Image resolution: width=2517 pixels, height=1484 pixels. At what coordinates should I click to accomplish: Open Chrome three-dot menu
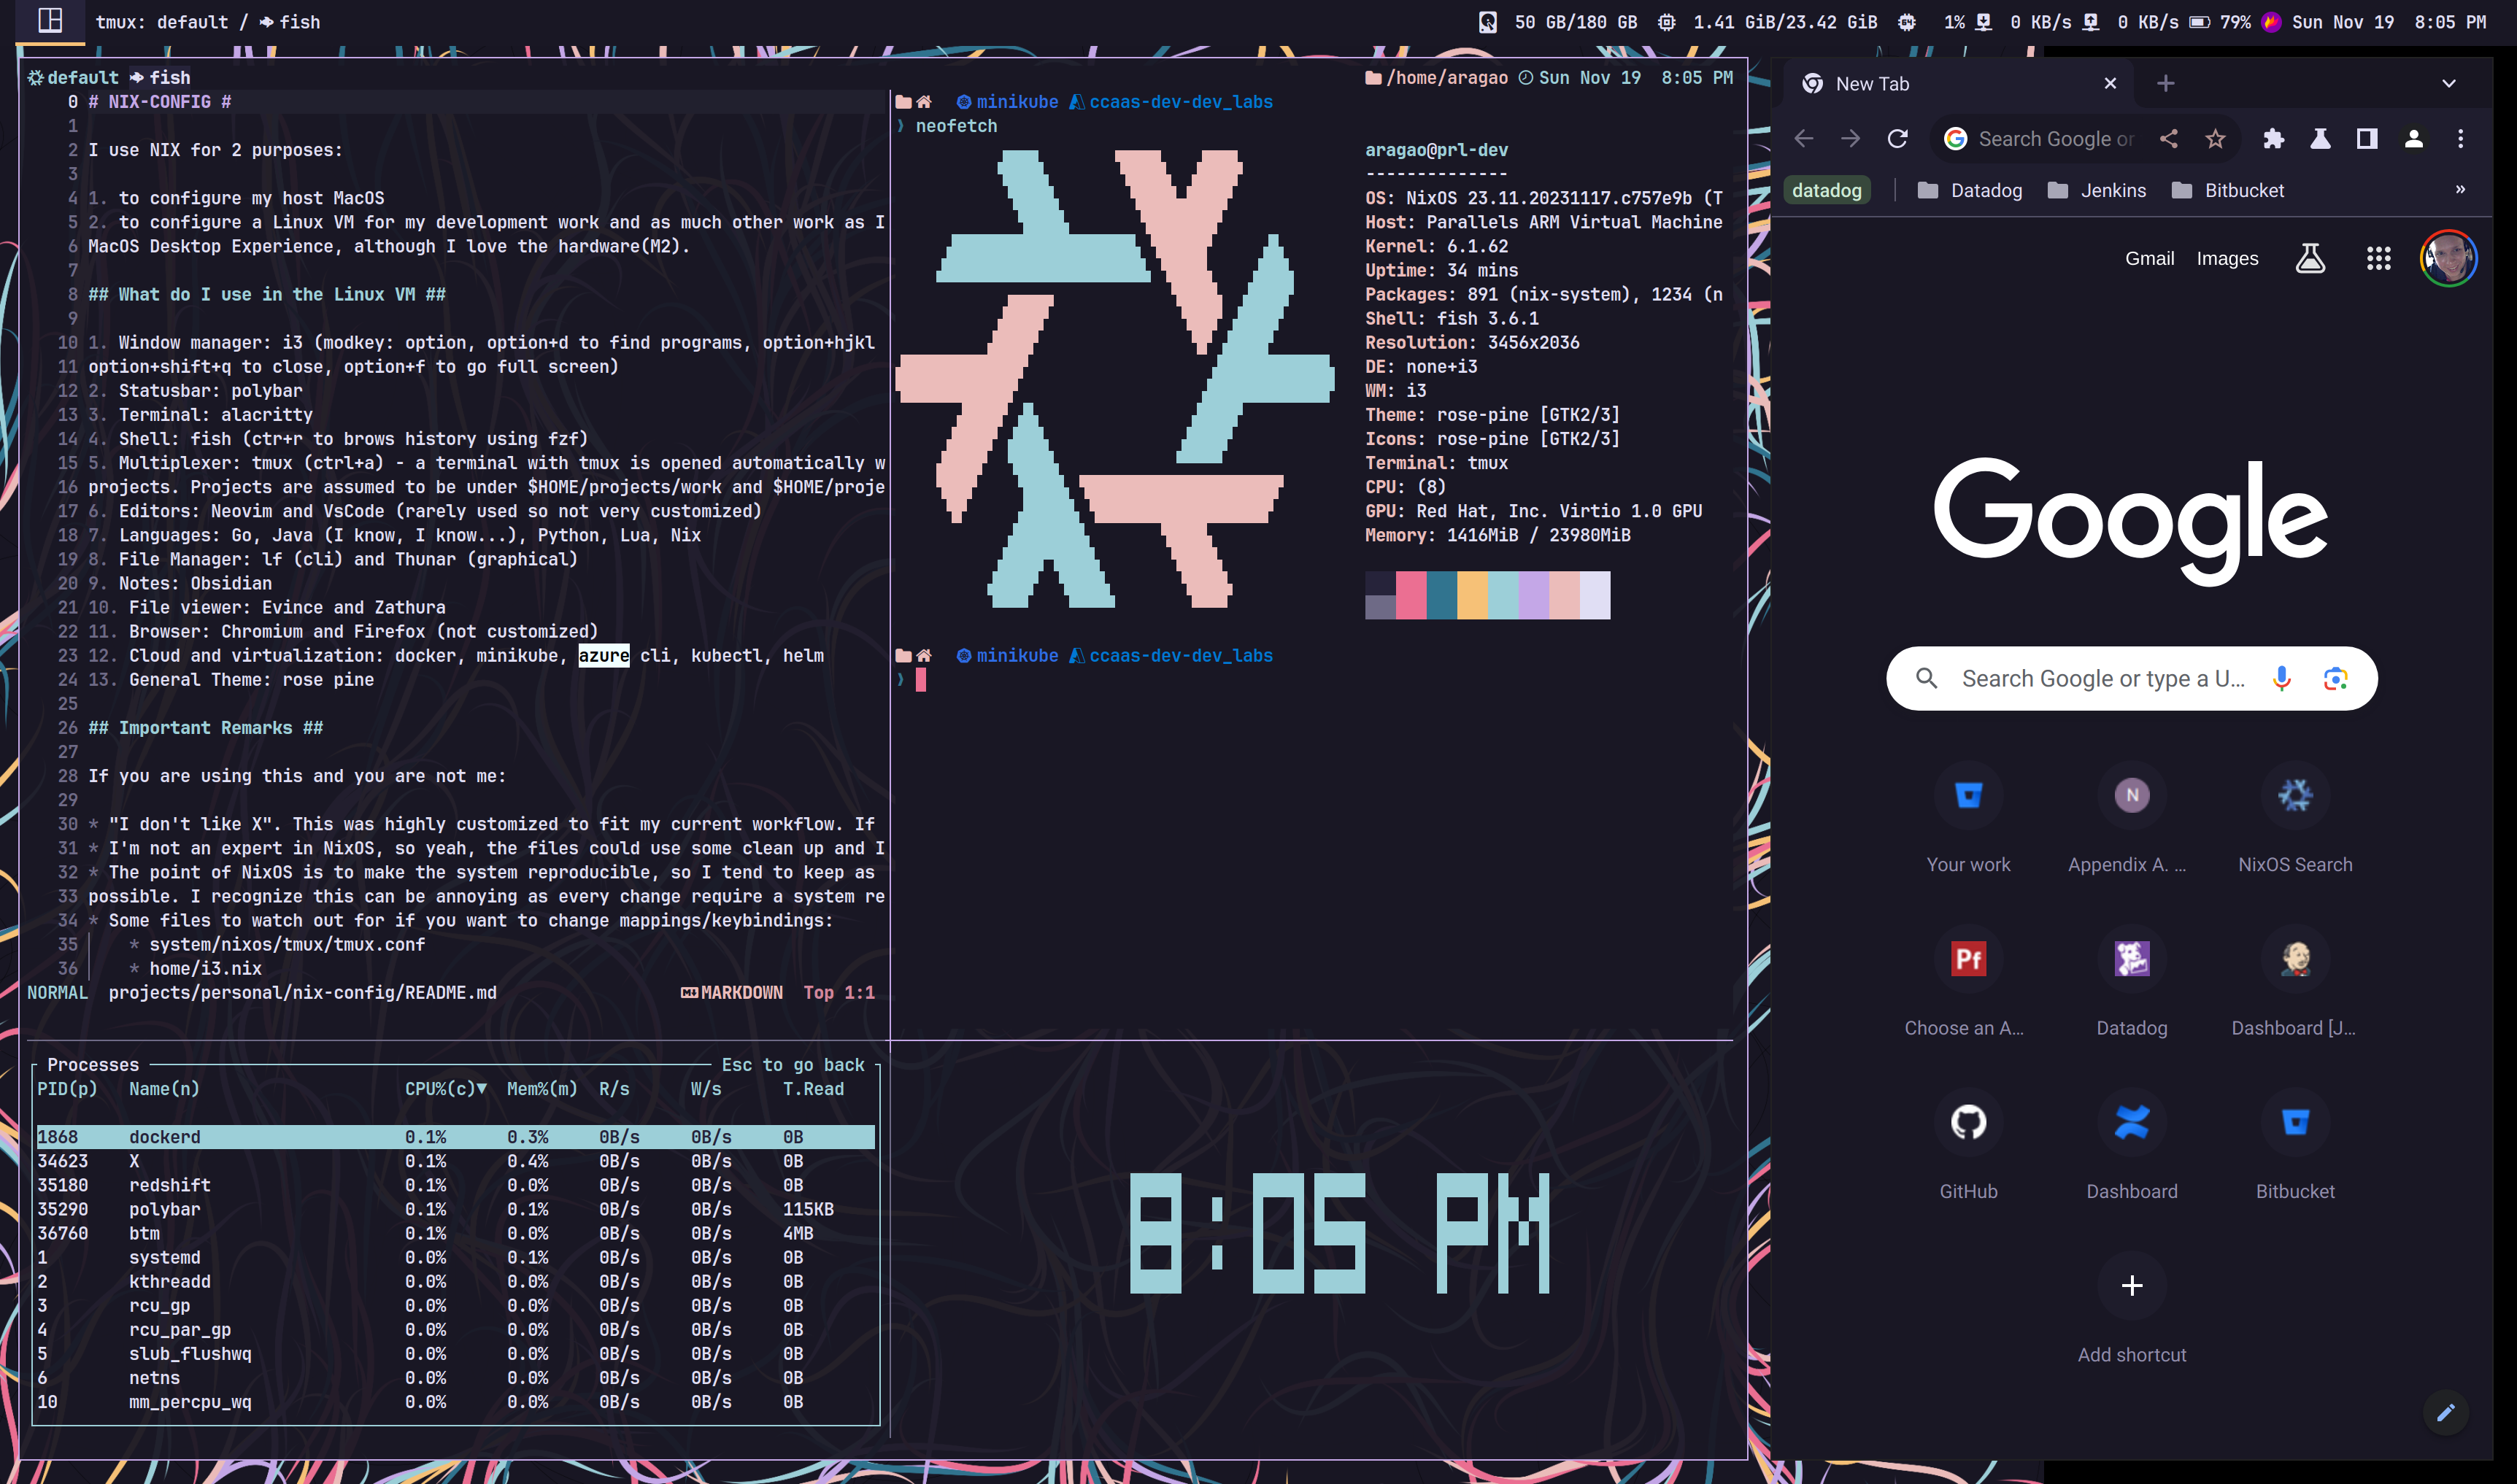pos(2460,139)
